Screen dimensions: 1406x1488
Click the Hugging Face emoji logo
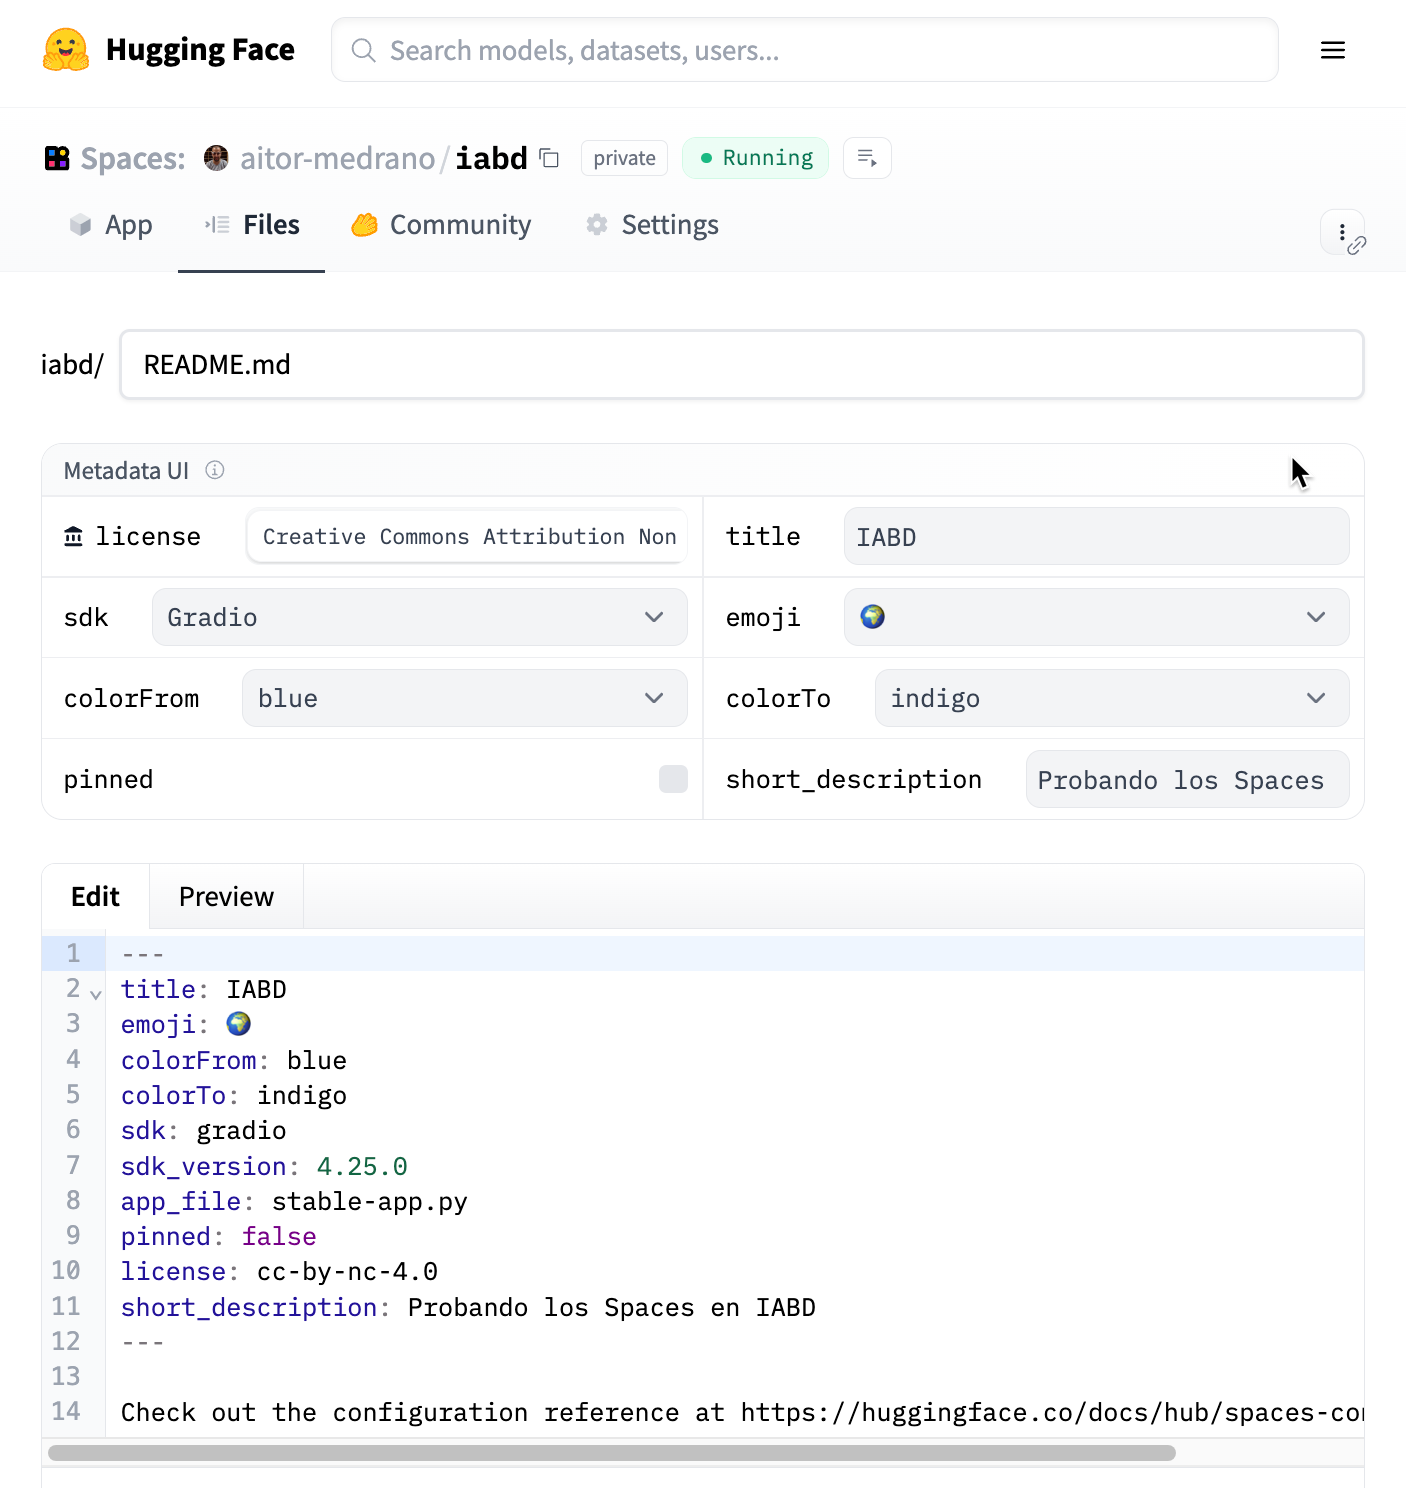click(x=66, y=50)
